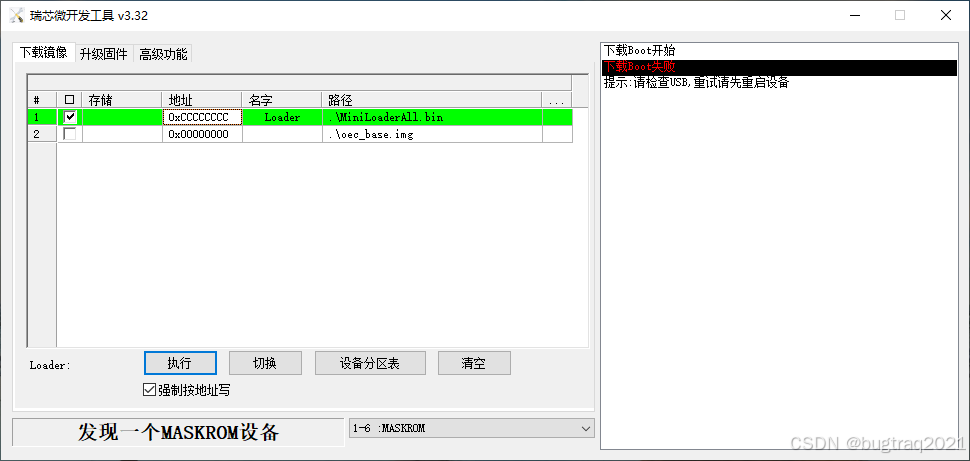Check the oec_base.img row checkbox
Screen dimensions: 970x461
point(71,134)
